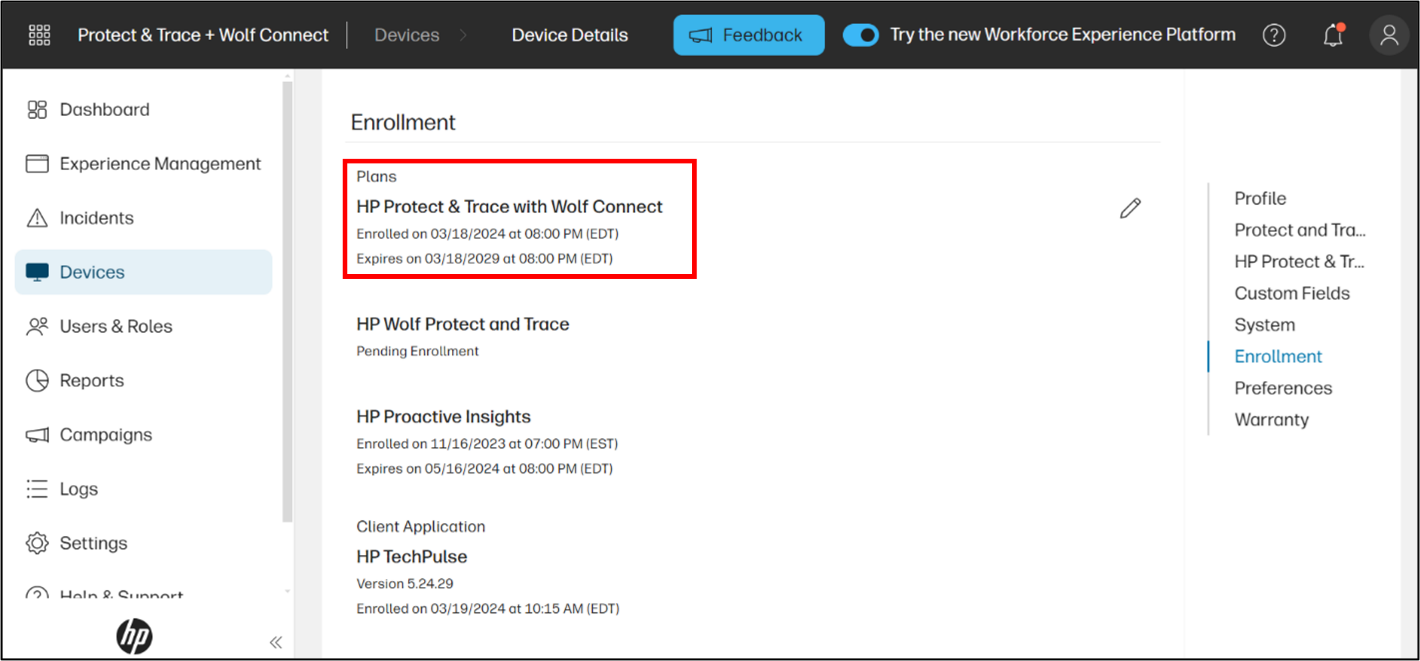Open the app launcher grid icon
Viewport: 1420px width, 661px height.
pyautogui.click(x=39, y=34)
